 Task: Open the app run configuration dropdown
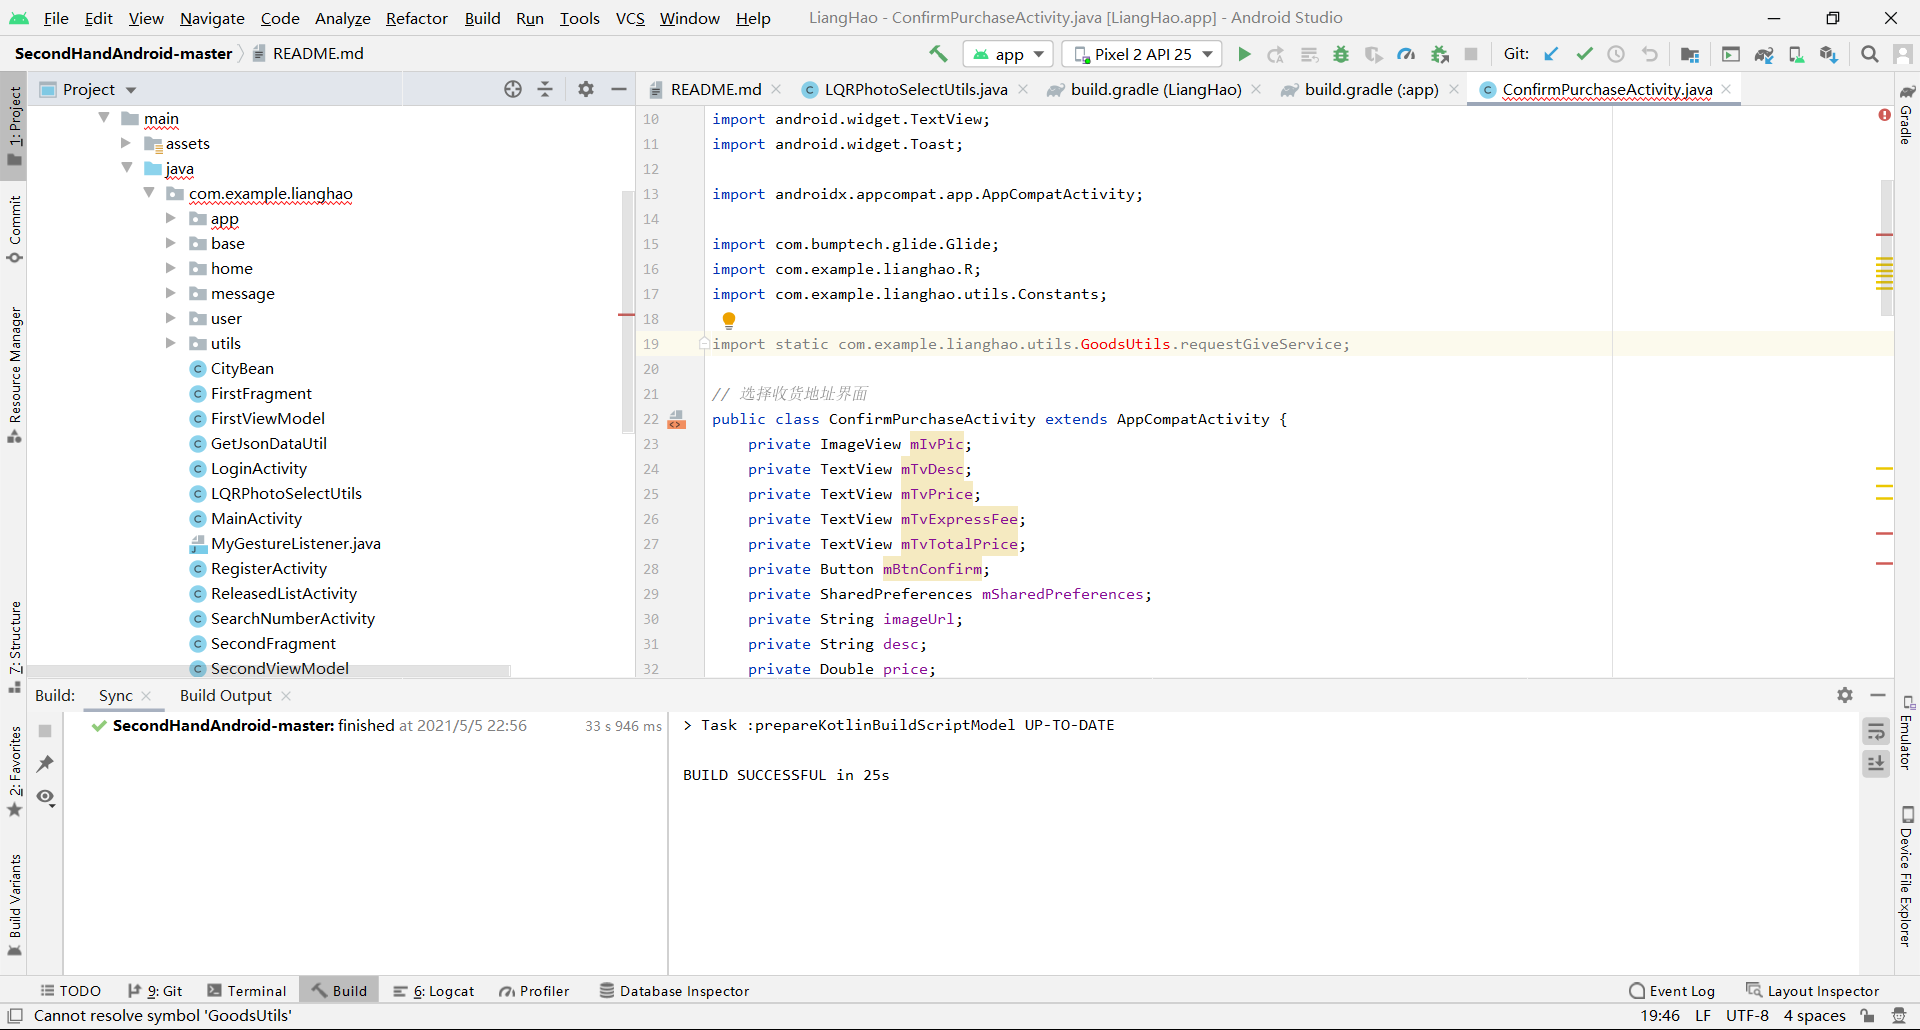tap(1008, 54)
